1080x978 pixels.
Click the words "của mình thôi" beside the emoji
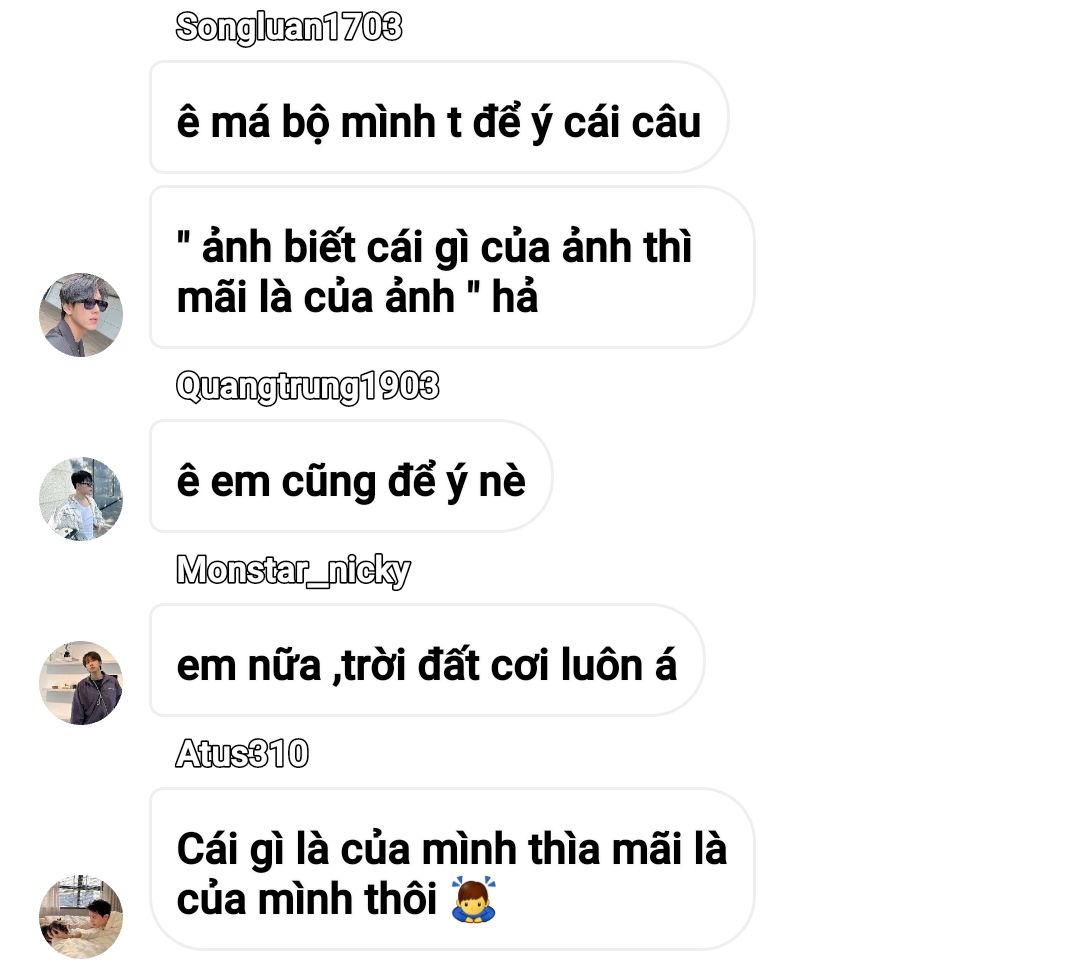[x=307, y=899]
